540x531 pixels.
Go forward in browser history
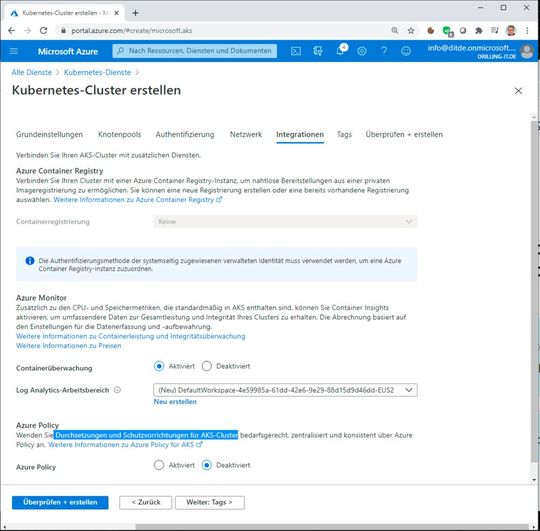tap(28, 31)
